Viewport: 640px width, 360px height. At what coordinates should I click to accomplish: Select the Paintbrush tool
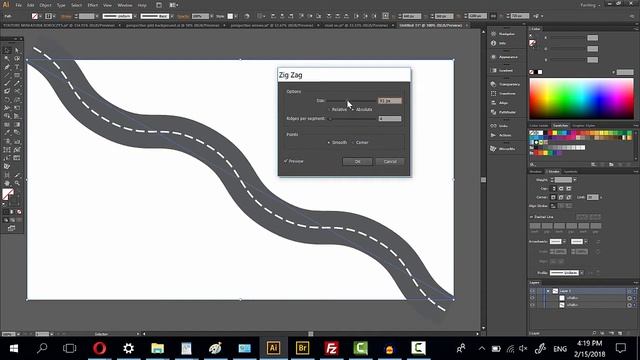(x=7, y=83)
